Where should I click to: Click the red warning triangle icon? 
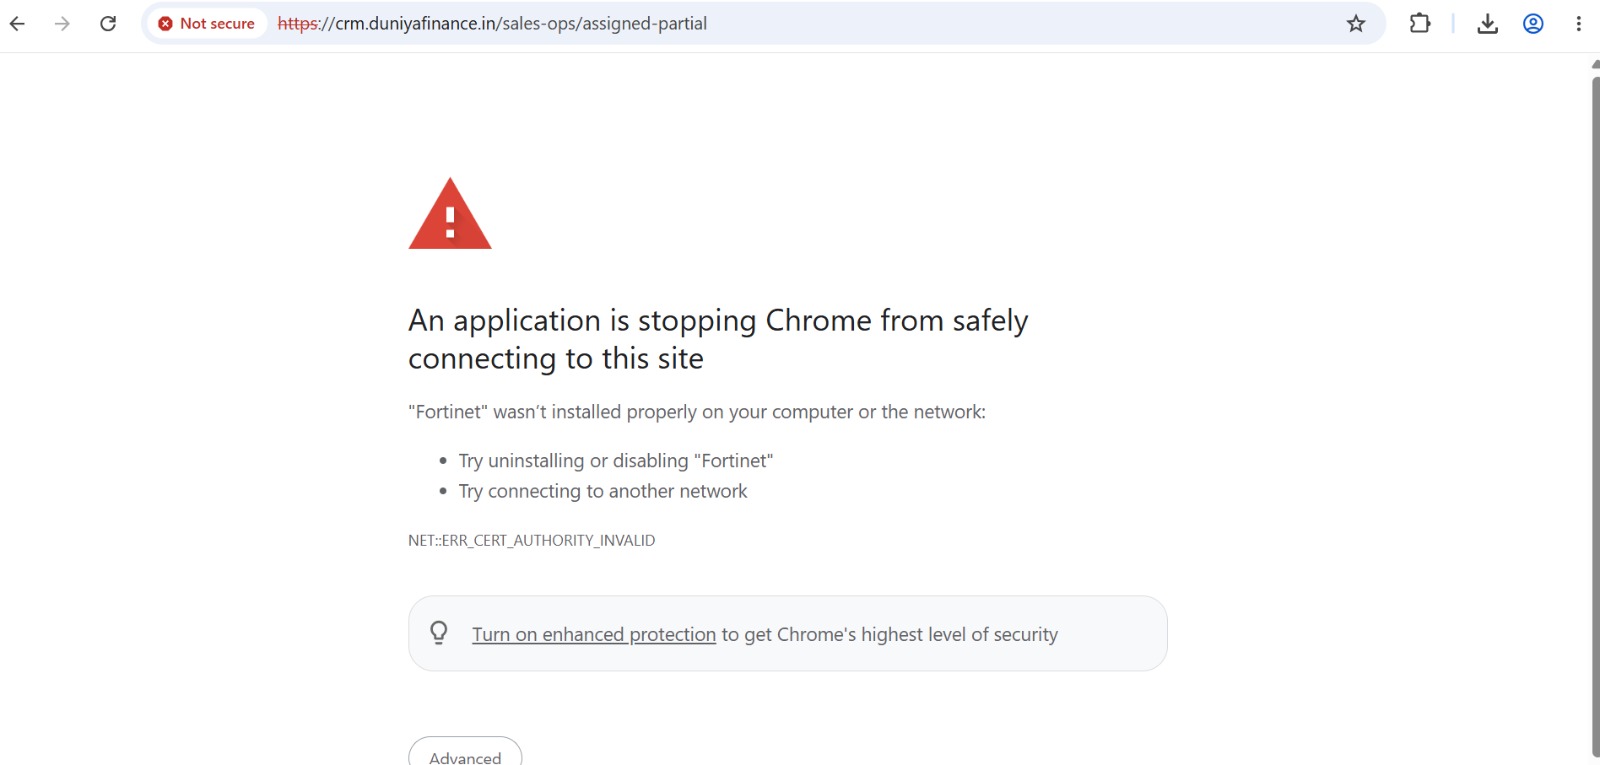tap(450, 214)
